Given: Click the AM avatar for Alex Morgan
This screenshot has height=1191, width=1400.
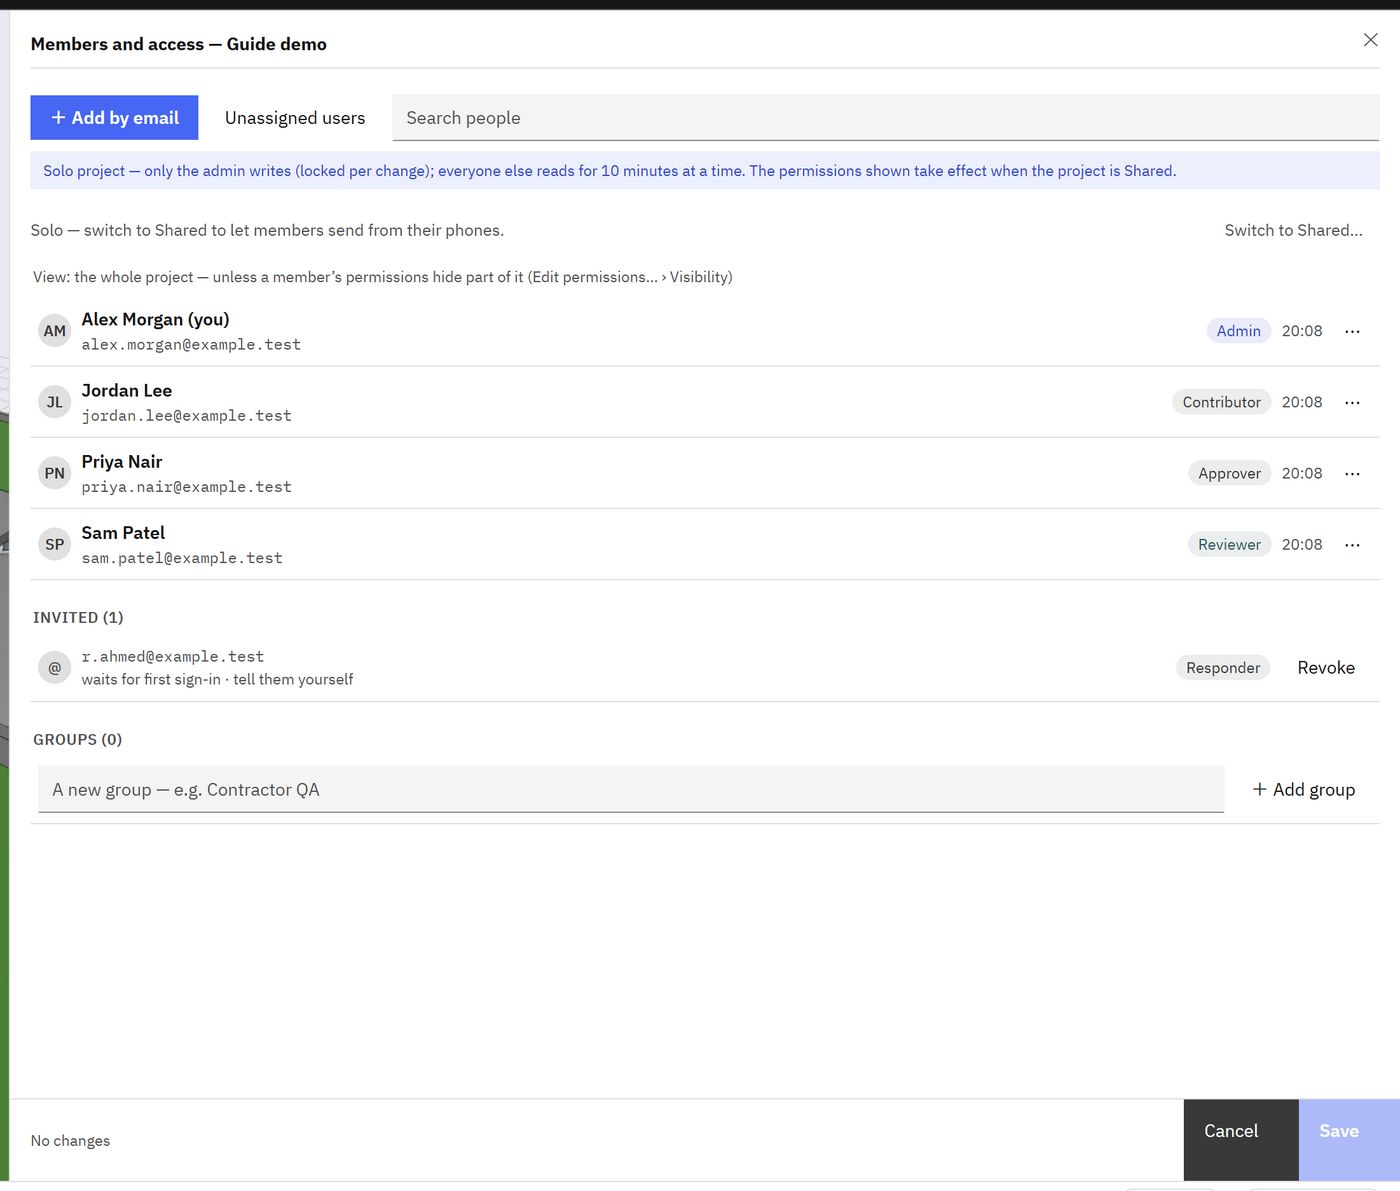Looking at the screenshot, I should point(54,331).
